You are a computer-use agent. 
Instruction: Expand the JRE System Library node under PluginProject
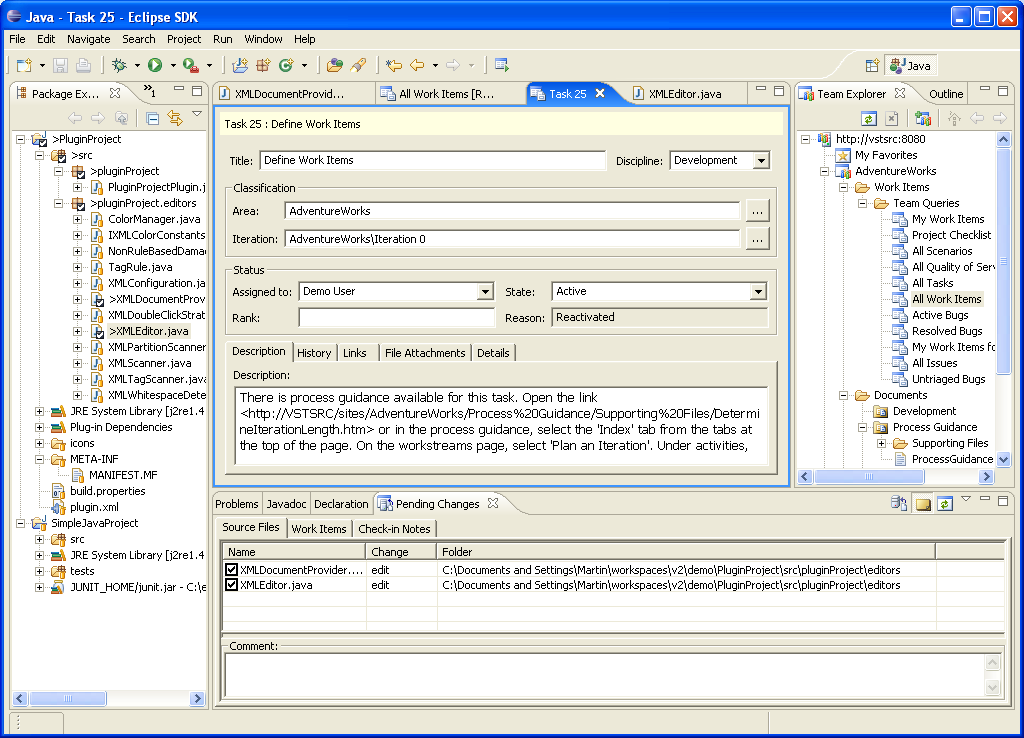click(x=39, y=411)
